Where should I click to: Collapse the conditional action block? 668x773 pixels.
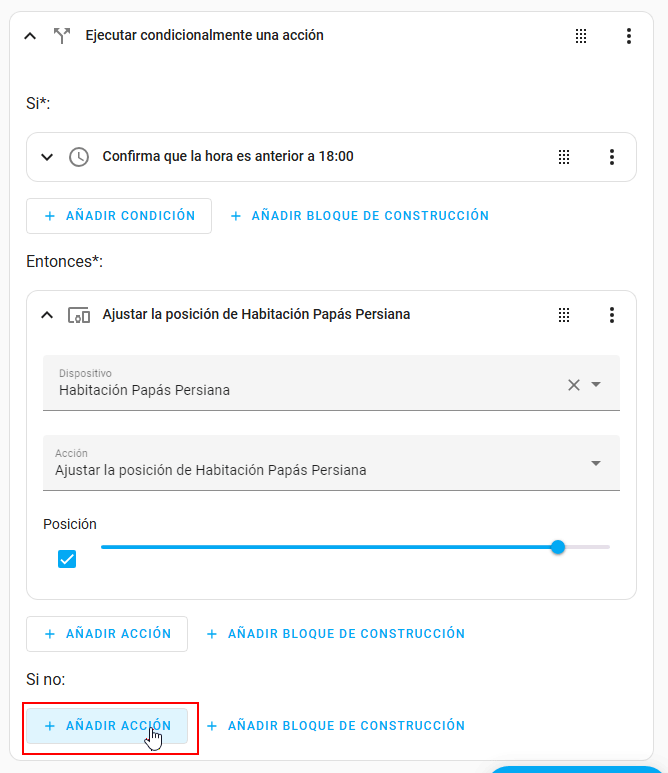point(30,36)
